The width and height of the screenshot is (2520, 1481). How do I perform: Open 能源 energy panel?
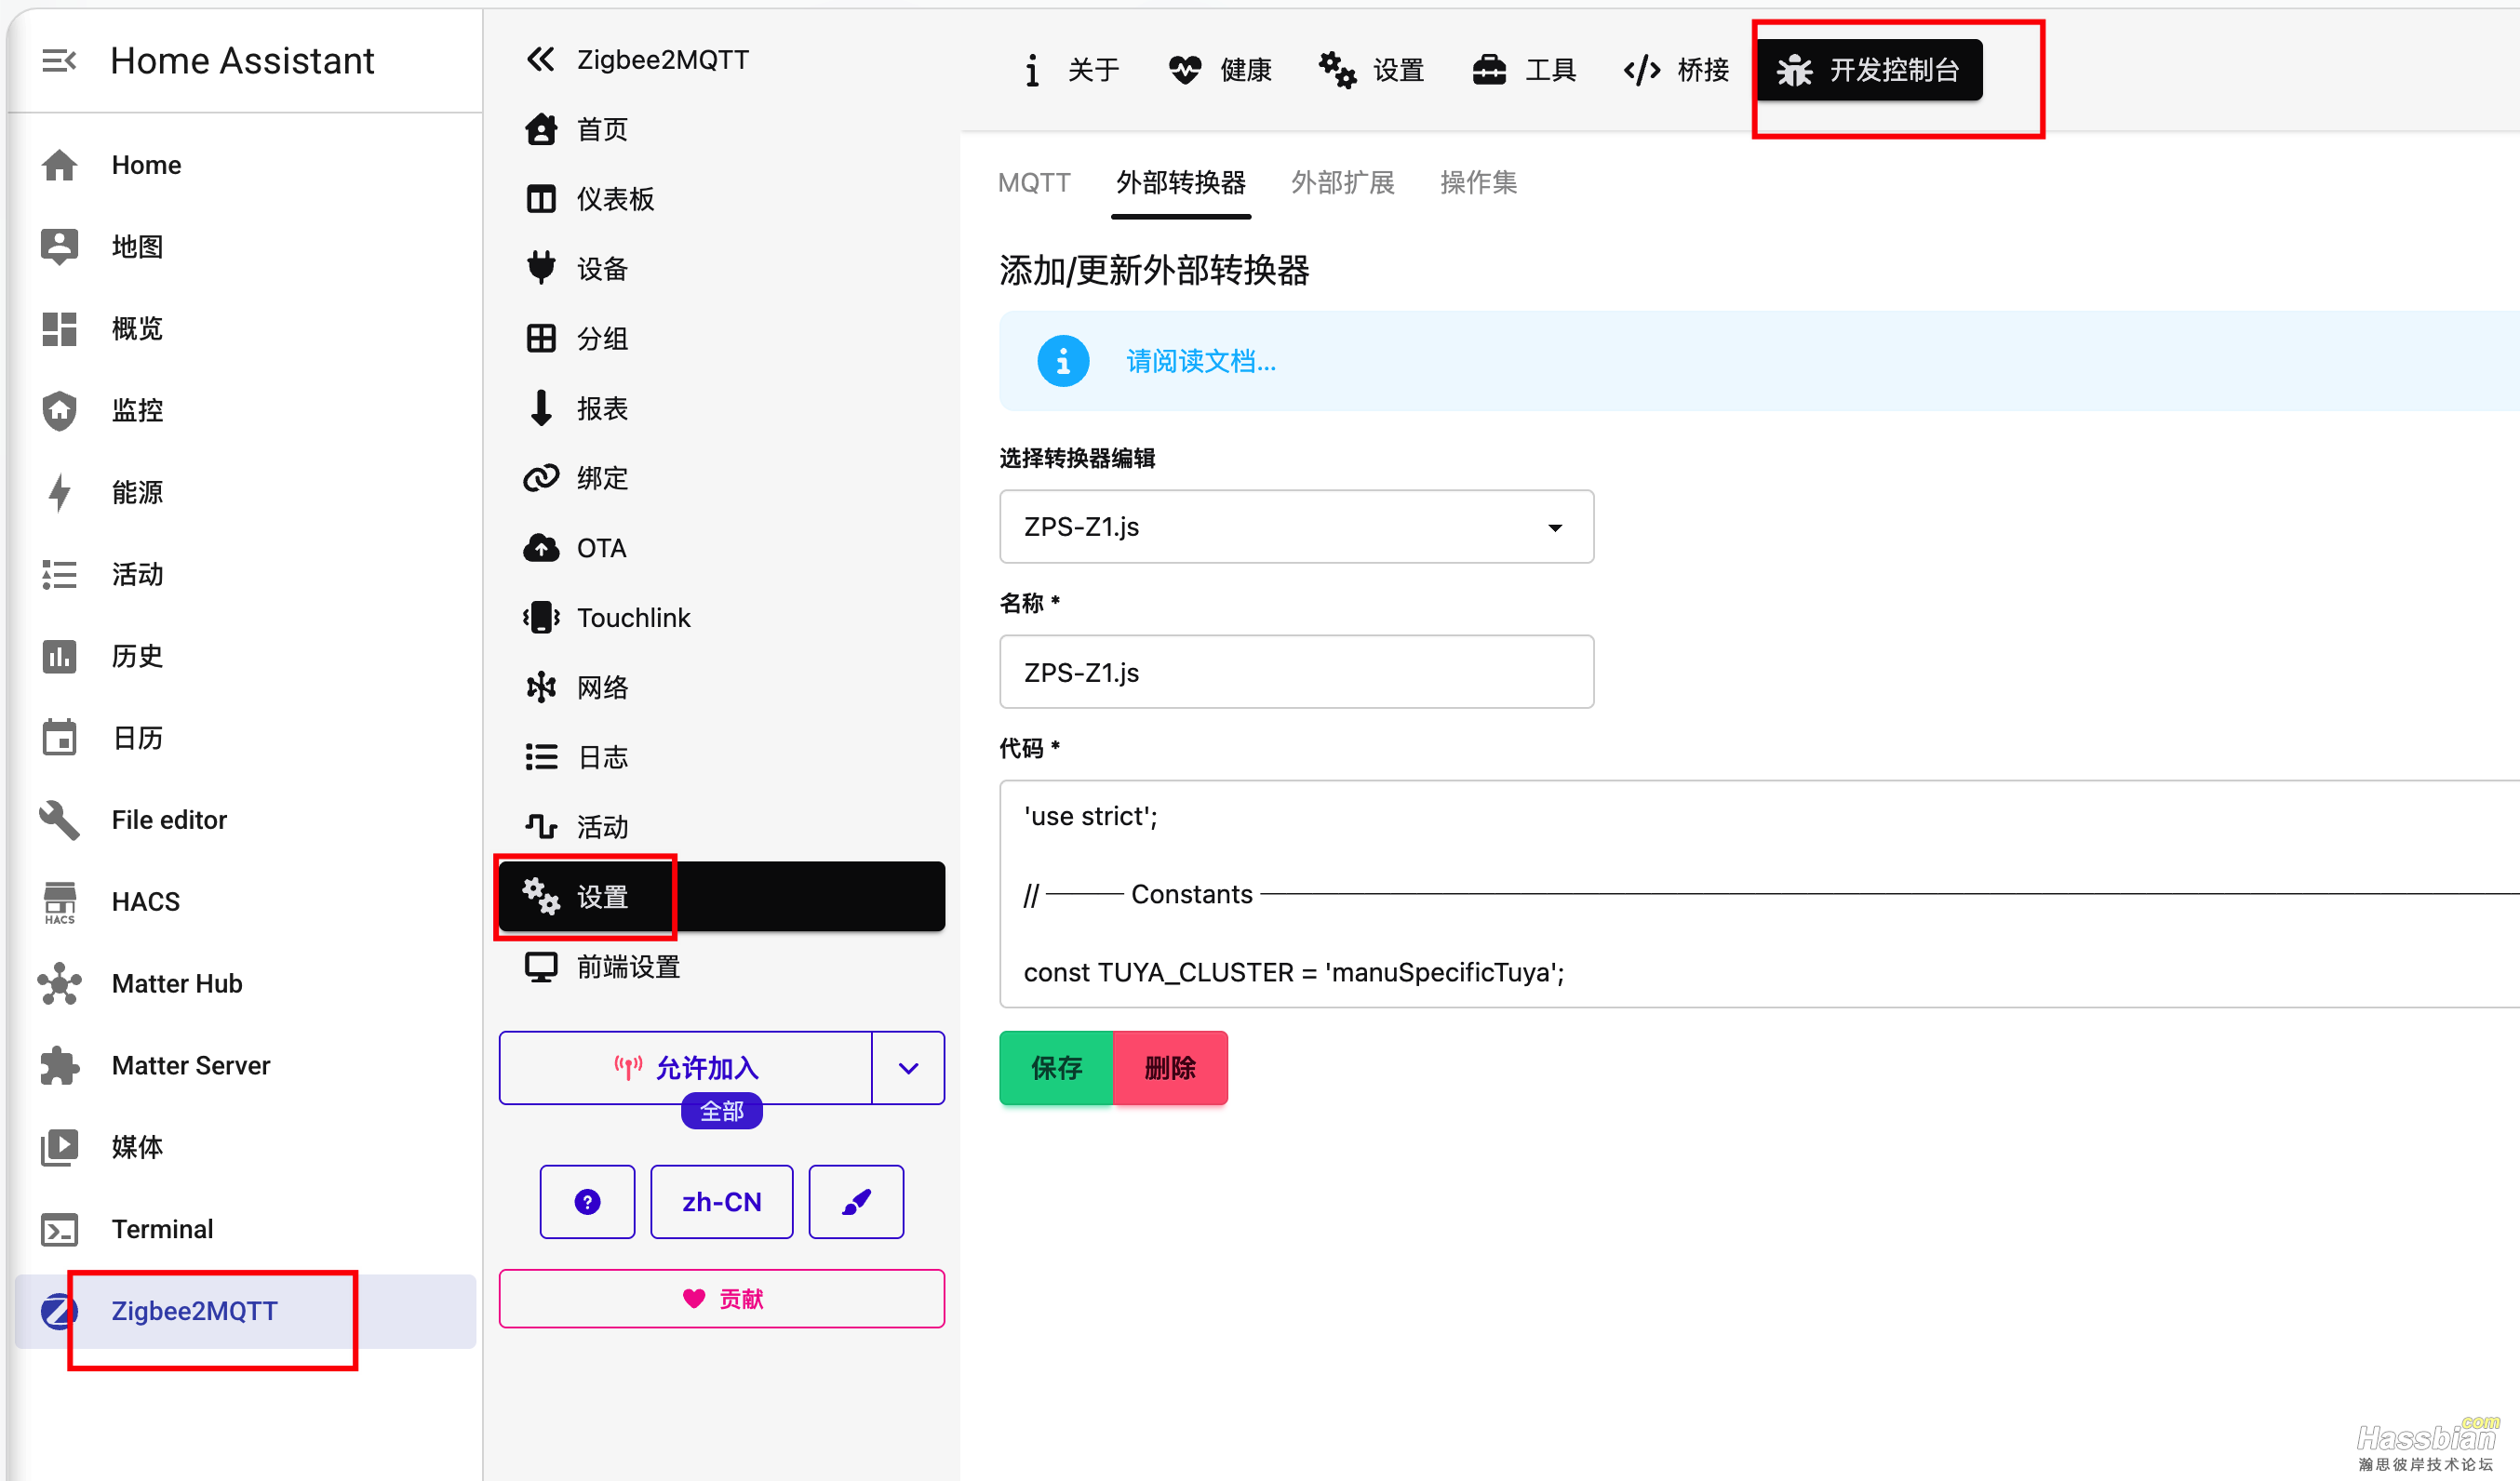(x=245, y=492)
